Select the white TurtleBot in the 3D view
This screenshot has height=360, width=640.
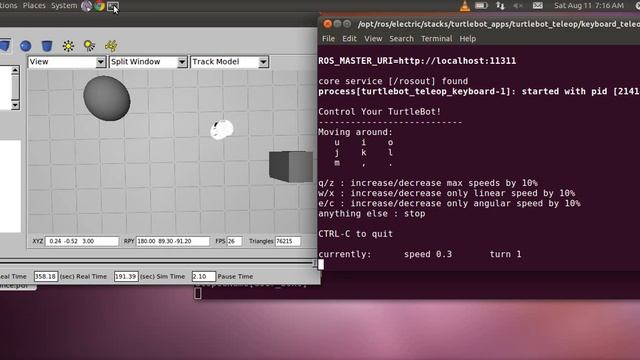222,129
